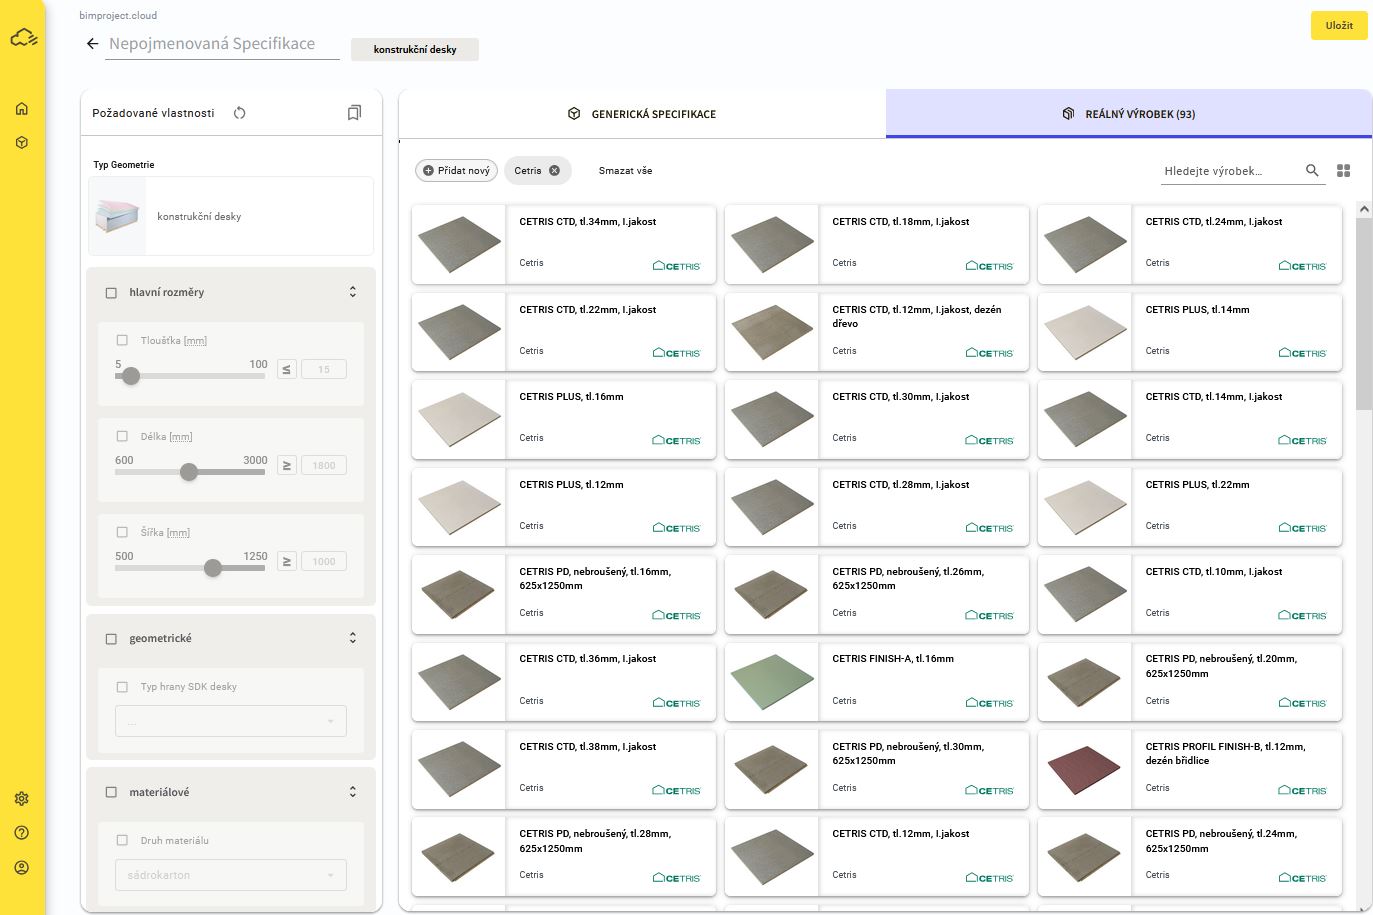Select CETRIS CTD, tl.30mm, I.jakost title
1373x915 pixels.
[x=901, y=397]
